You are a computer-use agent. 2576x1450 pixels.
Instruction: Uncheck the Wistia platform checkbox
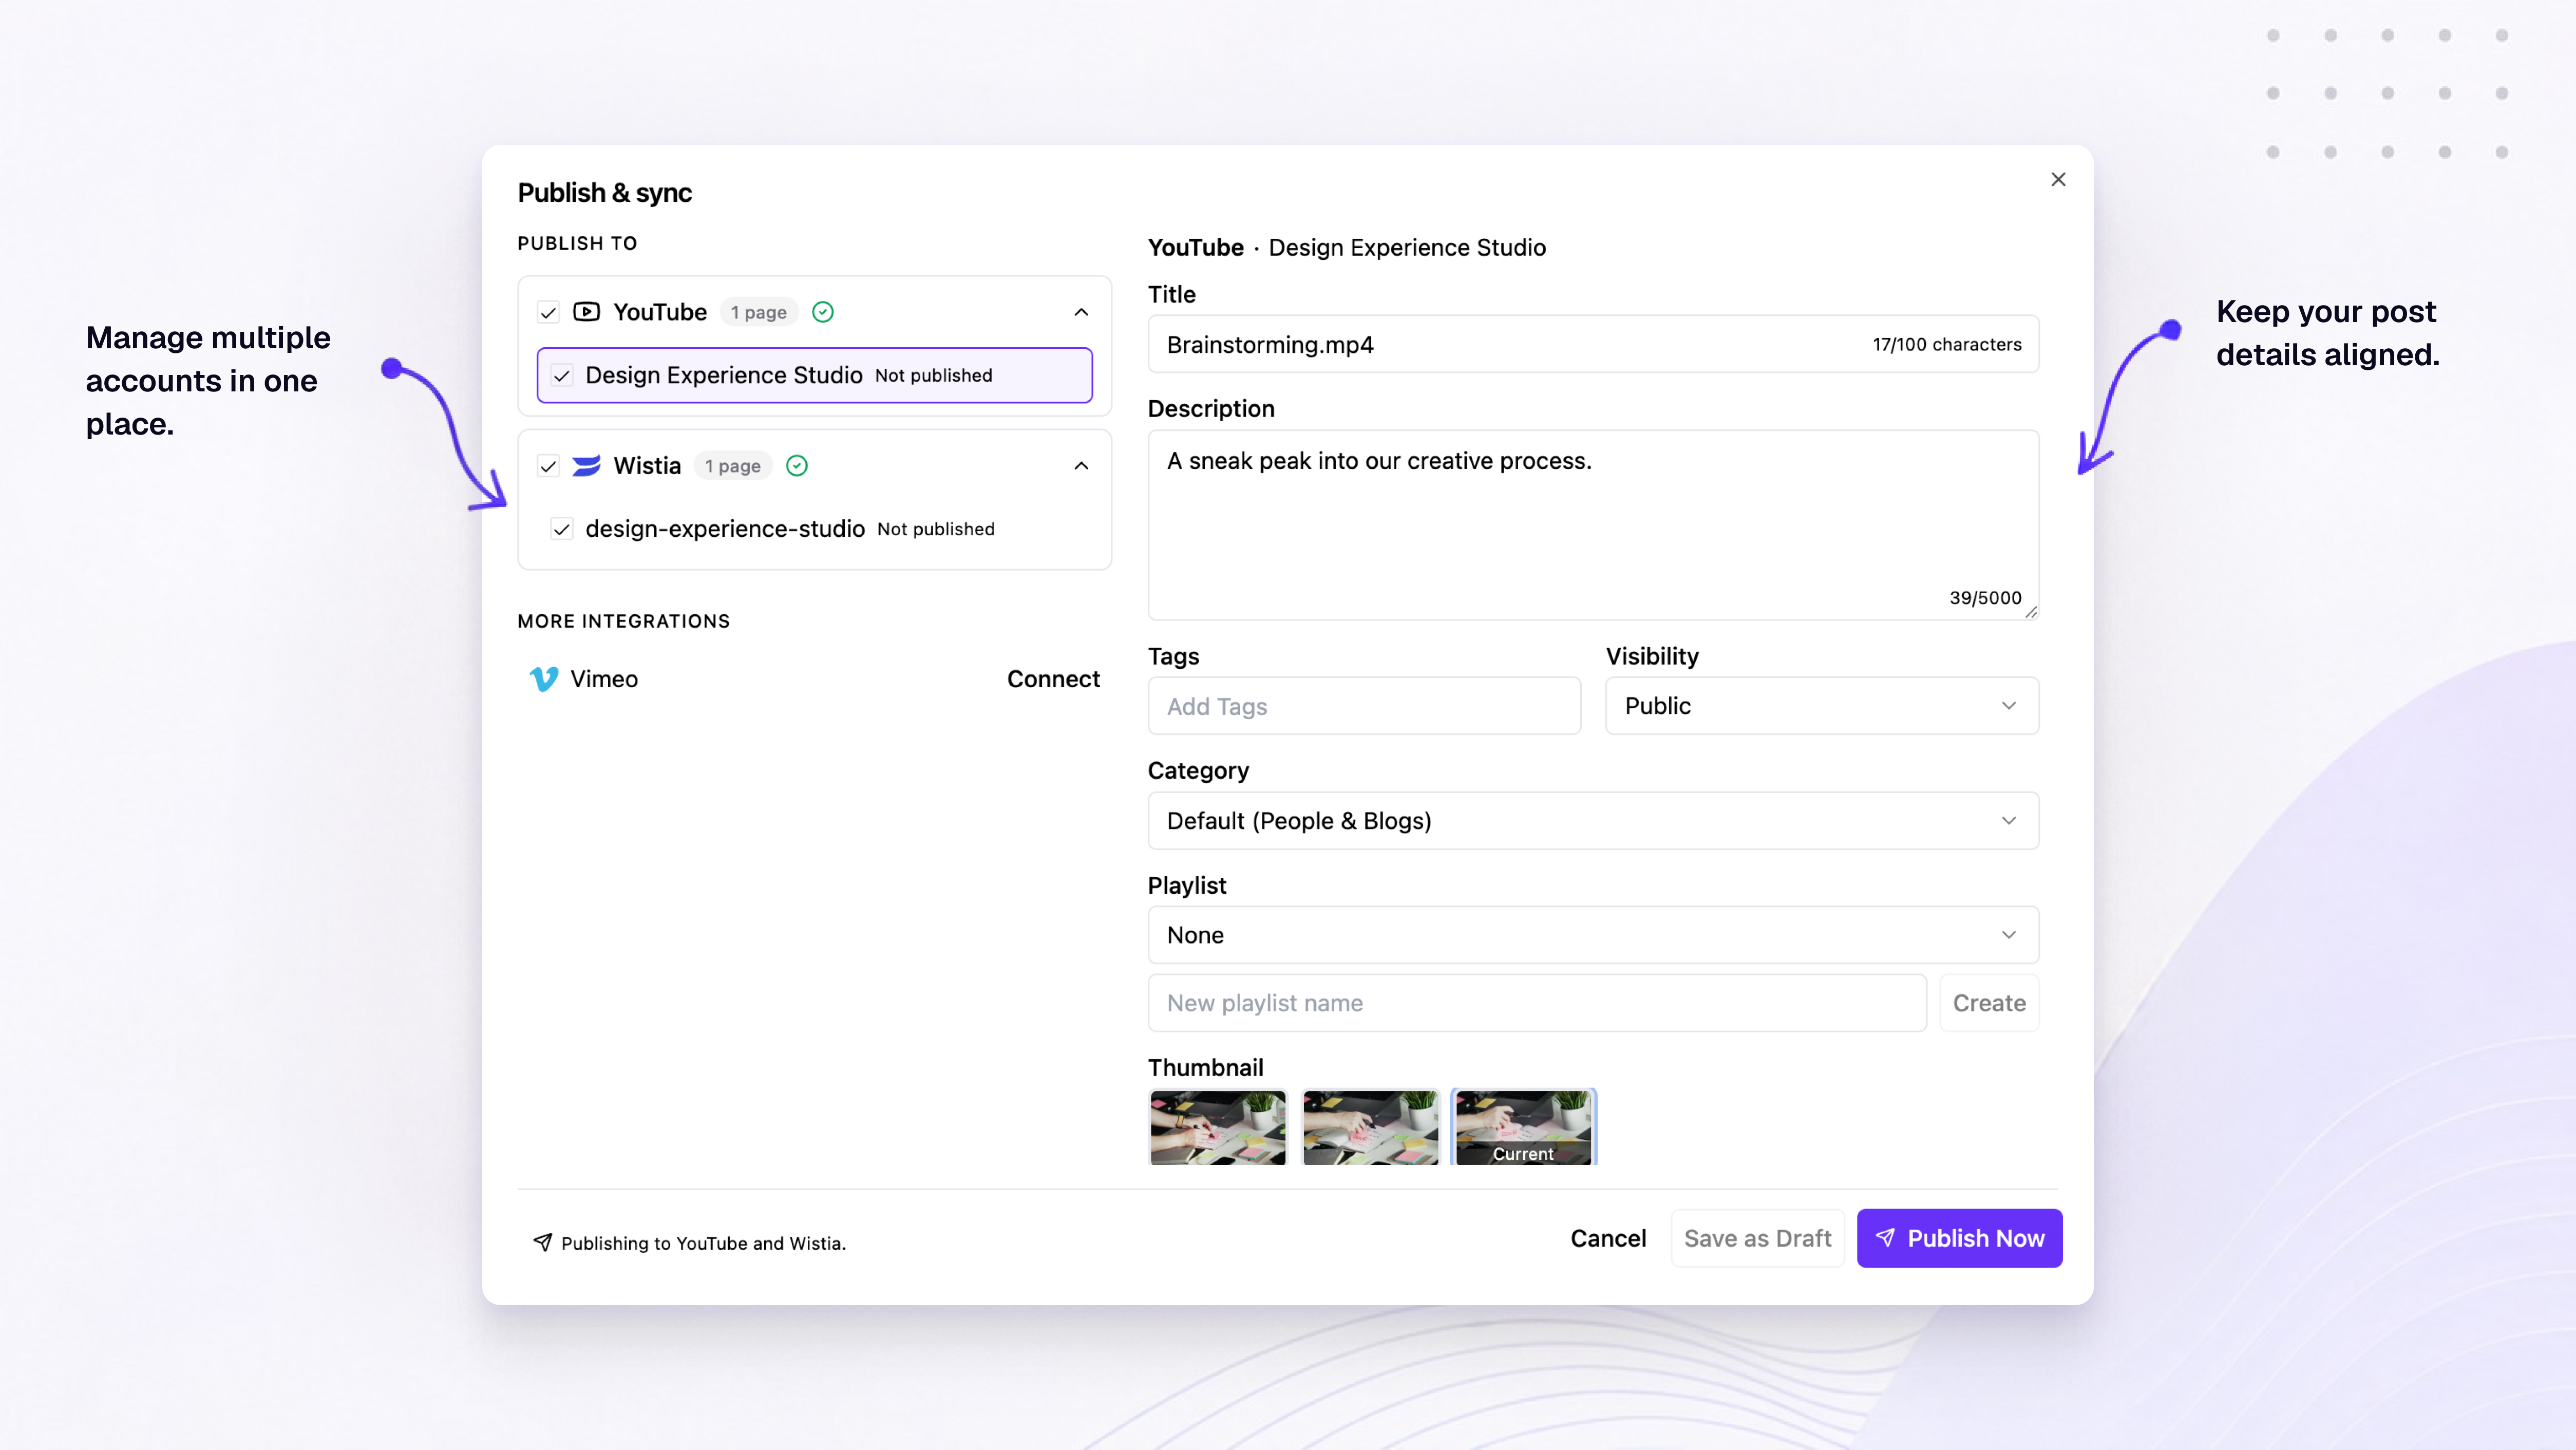(548, 467)
